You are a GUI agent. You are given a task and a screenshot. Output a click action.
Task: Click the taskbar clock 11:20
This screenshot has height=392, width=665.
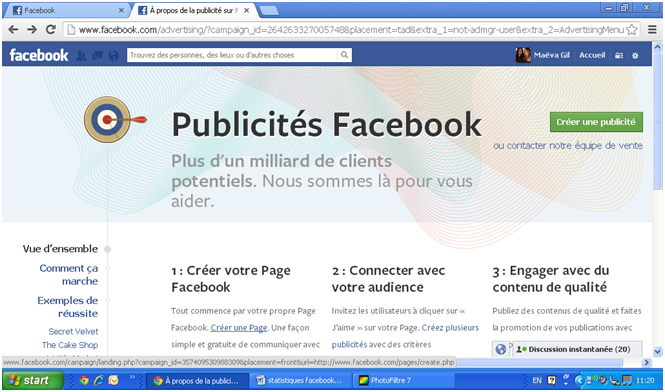pyautogui.click(x=645, y=380)
